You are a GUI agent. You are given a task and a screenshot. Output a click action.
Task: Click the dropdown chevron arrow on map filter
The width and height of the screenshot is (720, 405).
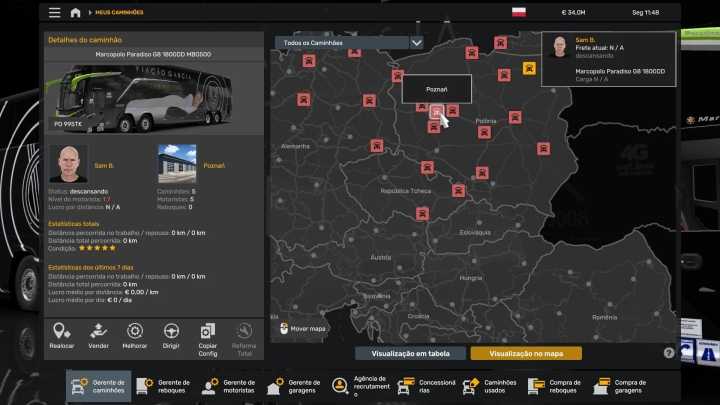click(416, 43)
